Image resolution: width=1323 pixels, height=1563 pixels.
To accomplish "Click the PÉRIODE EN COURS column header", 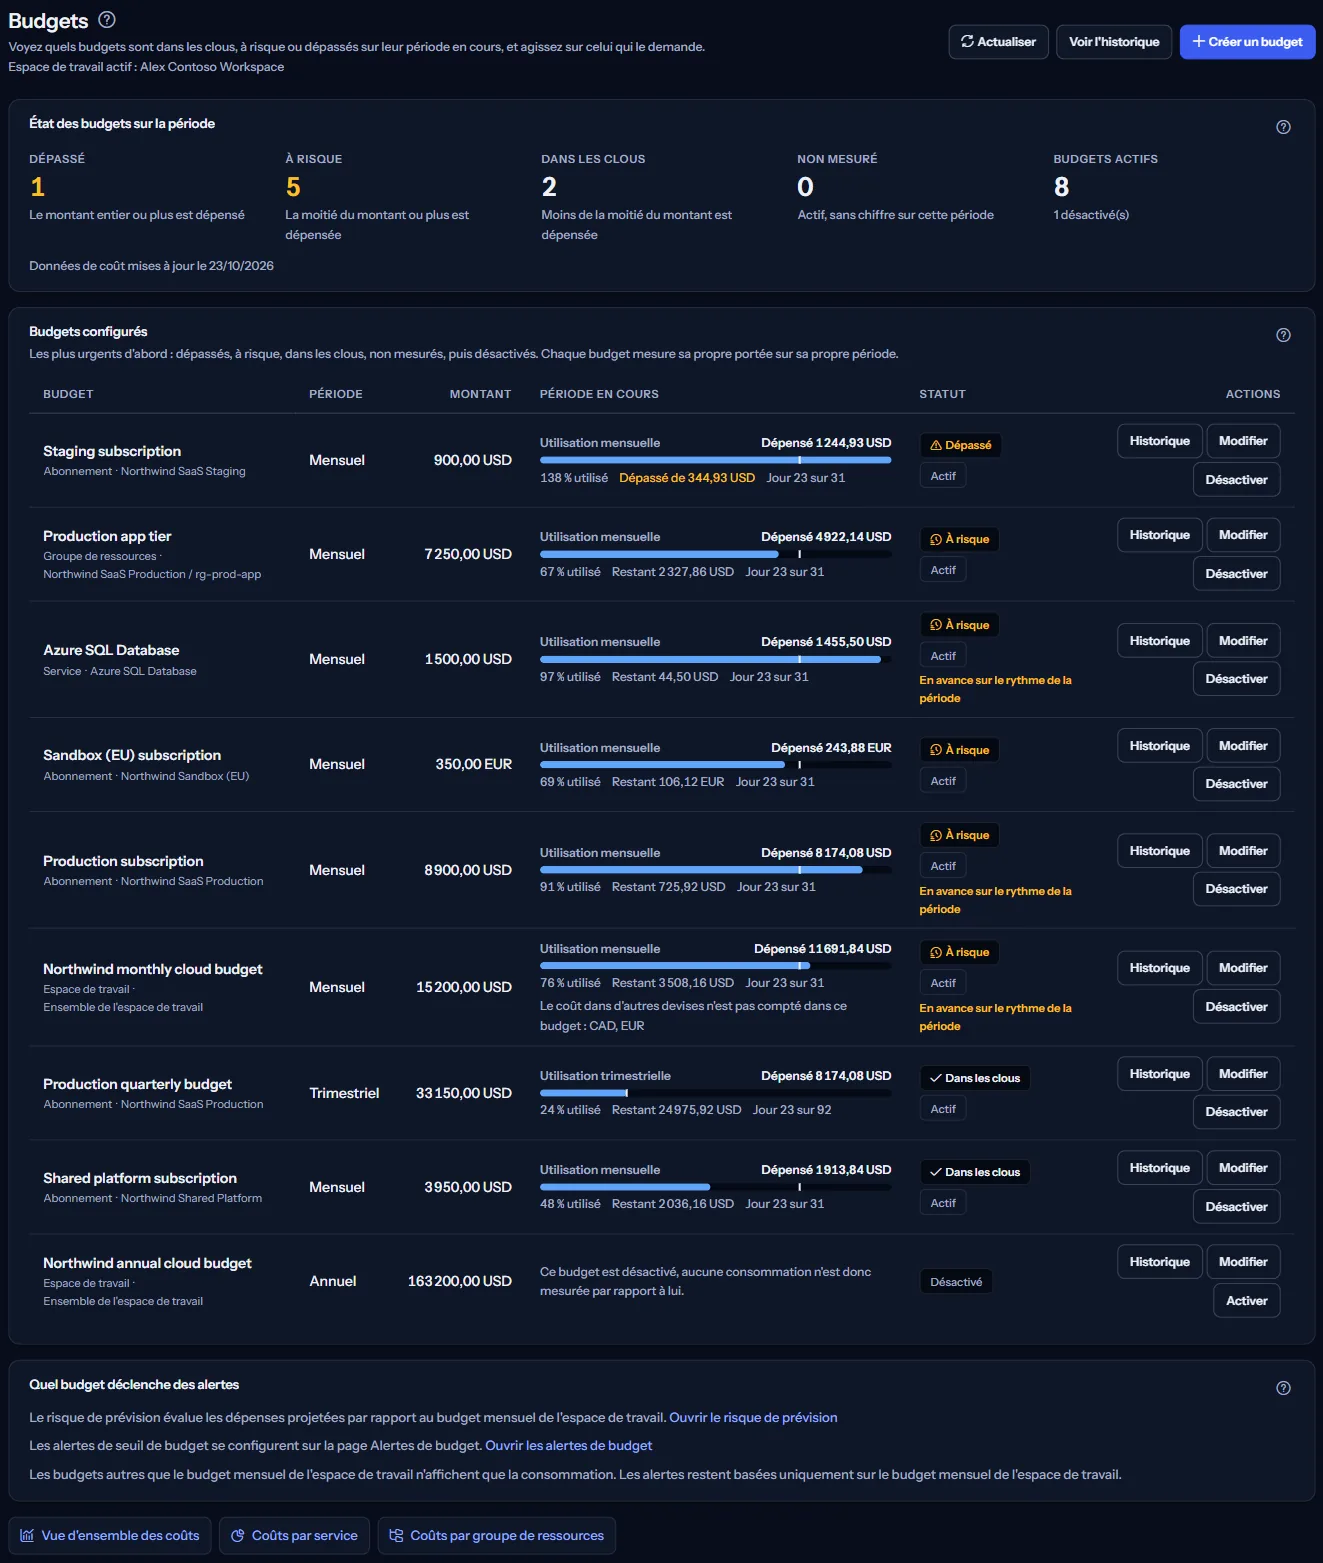I will click(x=599, y=394).
